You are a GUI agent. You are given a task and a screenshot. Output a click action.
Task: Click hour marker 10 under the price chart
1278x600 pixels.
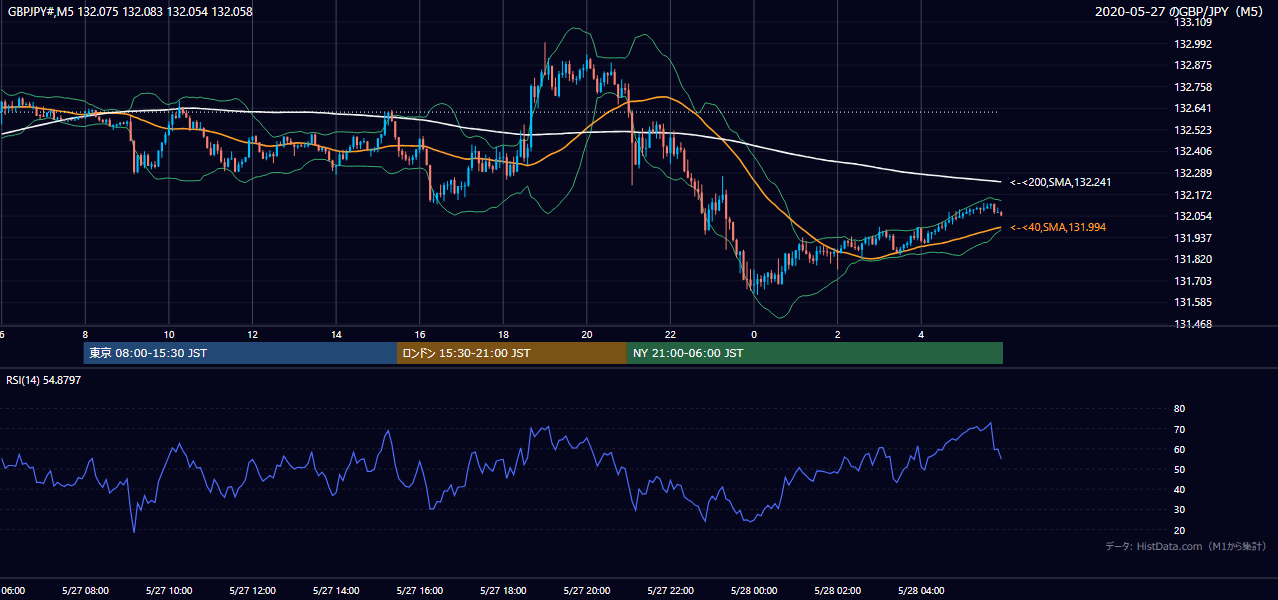tap(169, 335)
